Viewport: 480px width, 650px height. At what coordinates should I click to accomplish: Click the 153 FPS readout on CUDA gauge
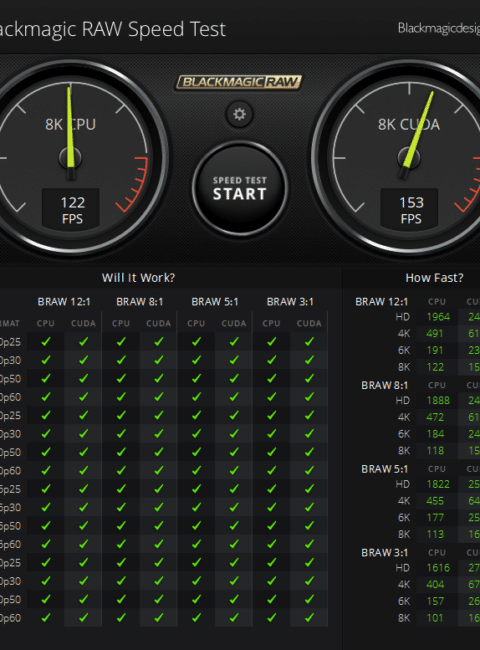click(x=411, y=210)
